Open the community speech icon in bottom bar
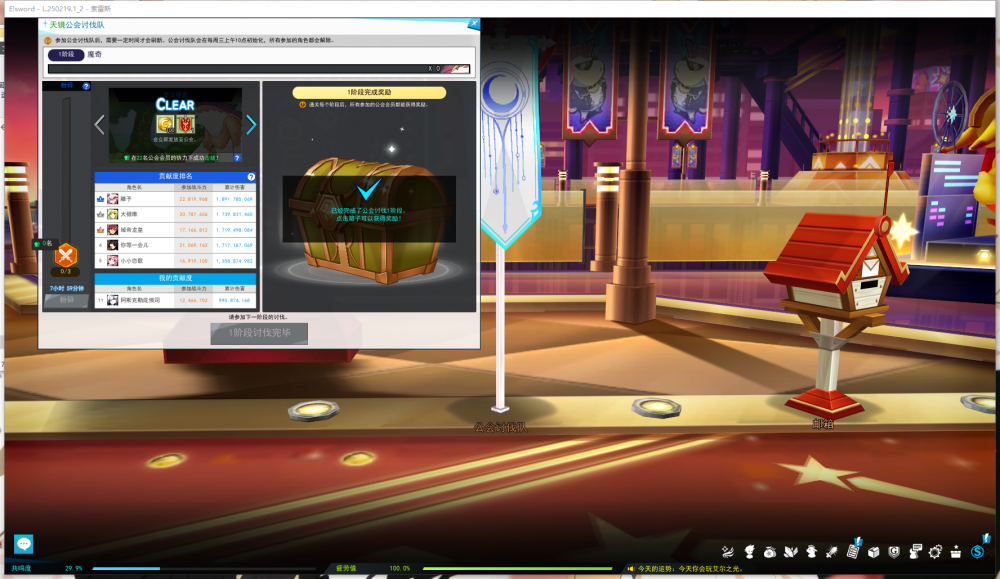The height and width of the screenshot is (579, 1000). point(915,552)
